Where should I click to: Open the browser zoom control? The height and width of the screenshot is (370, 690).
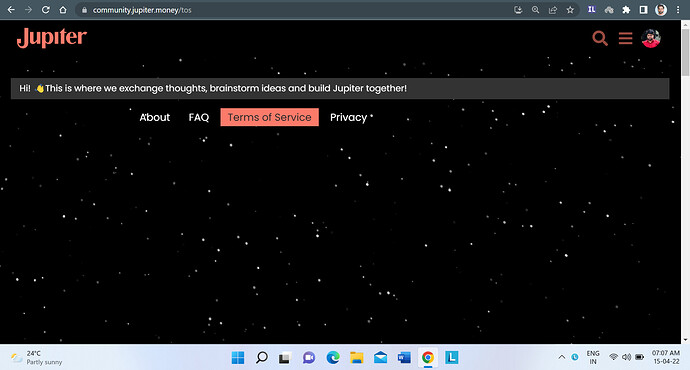click(x=535, y=10)
